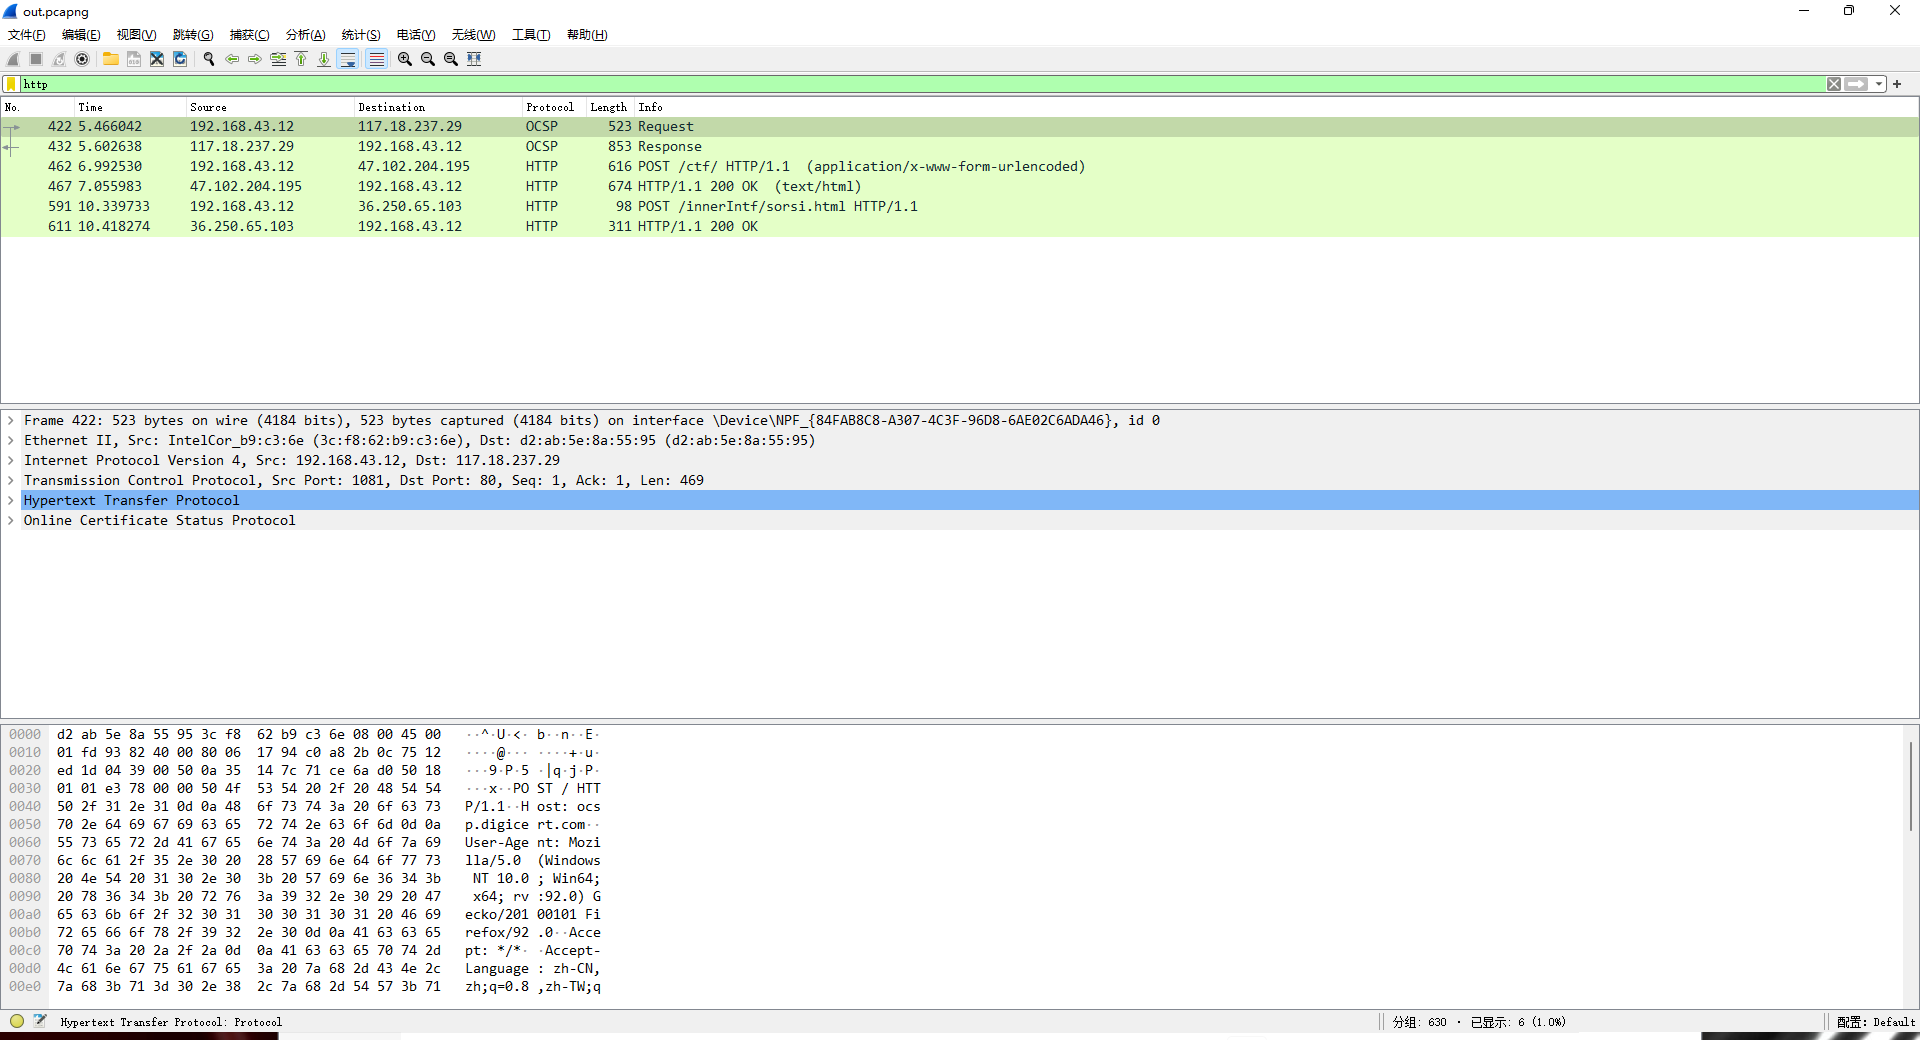
Task: Open the 统计(S) menu
Action: point(361,35)
